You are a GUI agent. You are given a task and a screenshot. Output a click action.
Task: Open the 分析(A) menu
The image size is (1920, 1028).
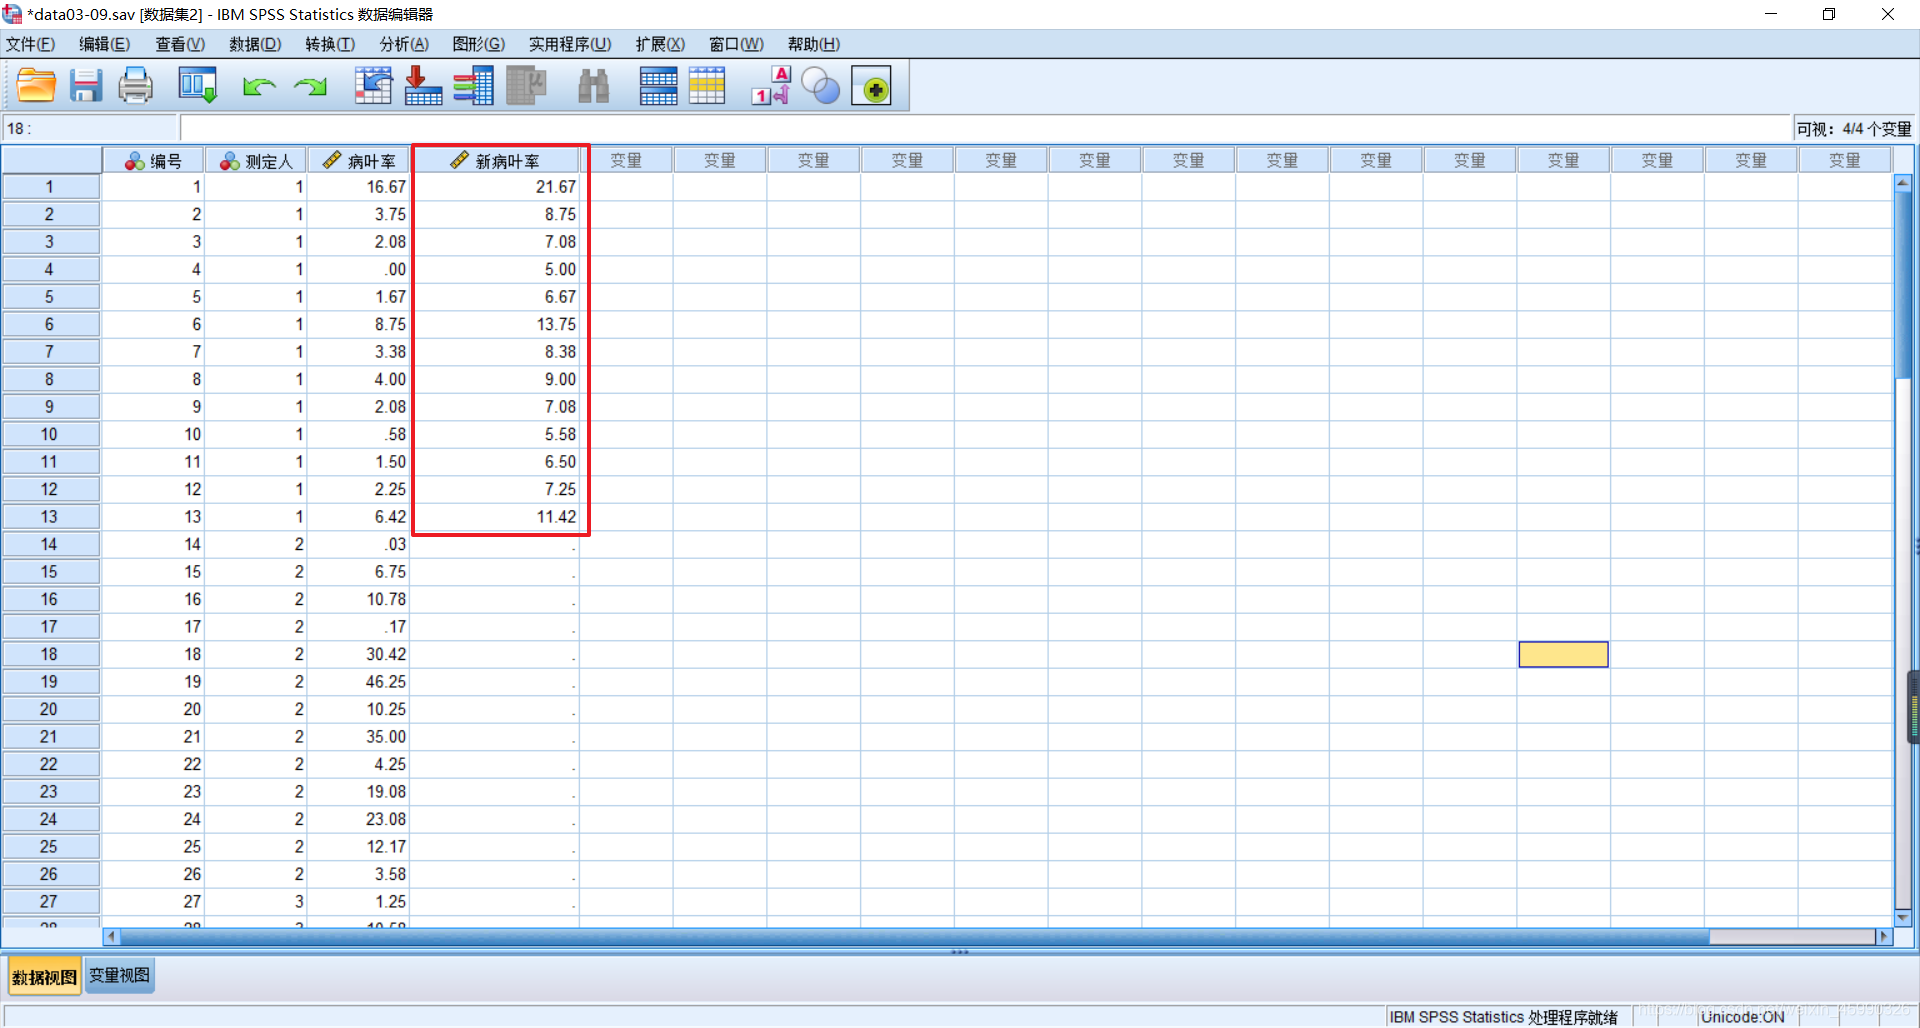coord(404,44)
